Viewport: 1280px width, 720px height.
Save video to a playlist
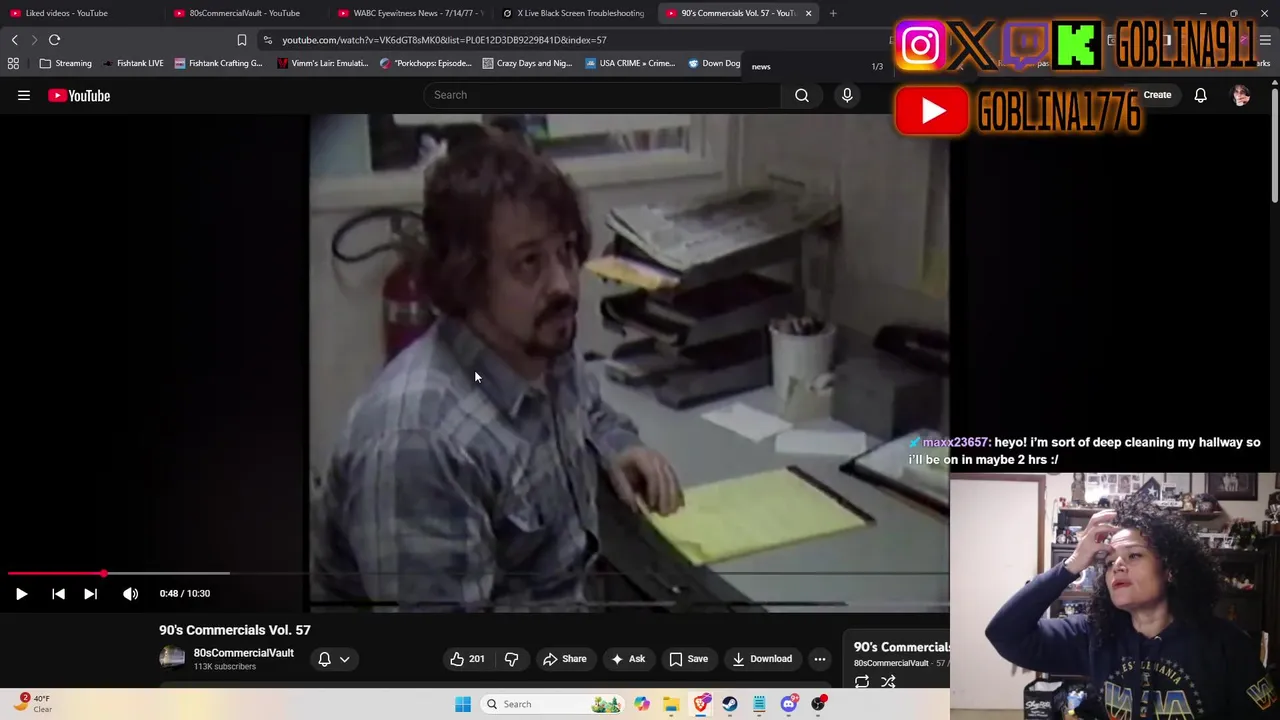688,659
